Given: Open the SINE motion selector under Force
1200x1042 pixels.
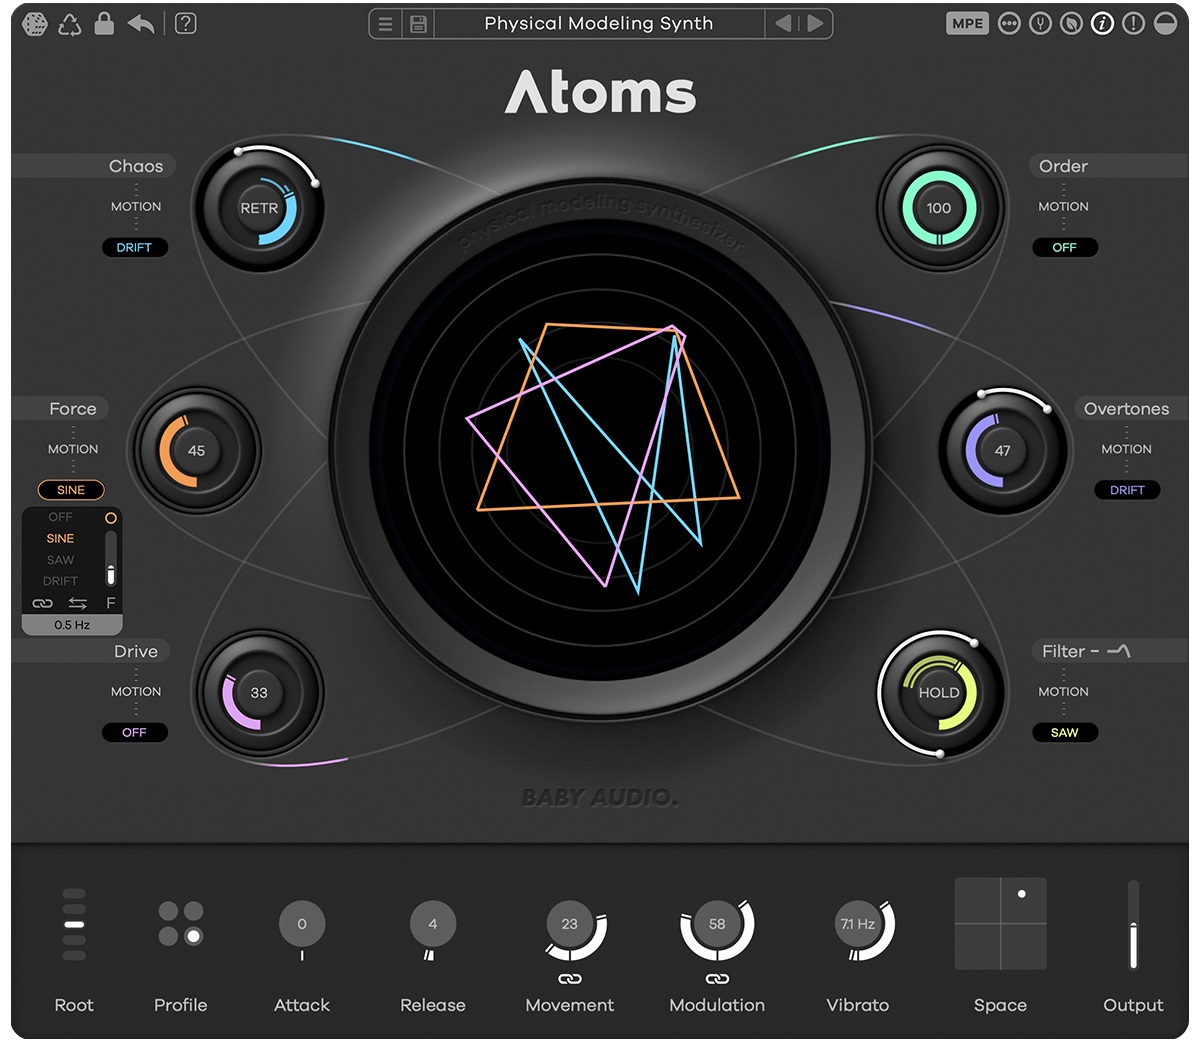Looking at the screenshot, I should click(71, 490).
